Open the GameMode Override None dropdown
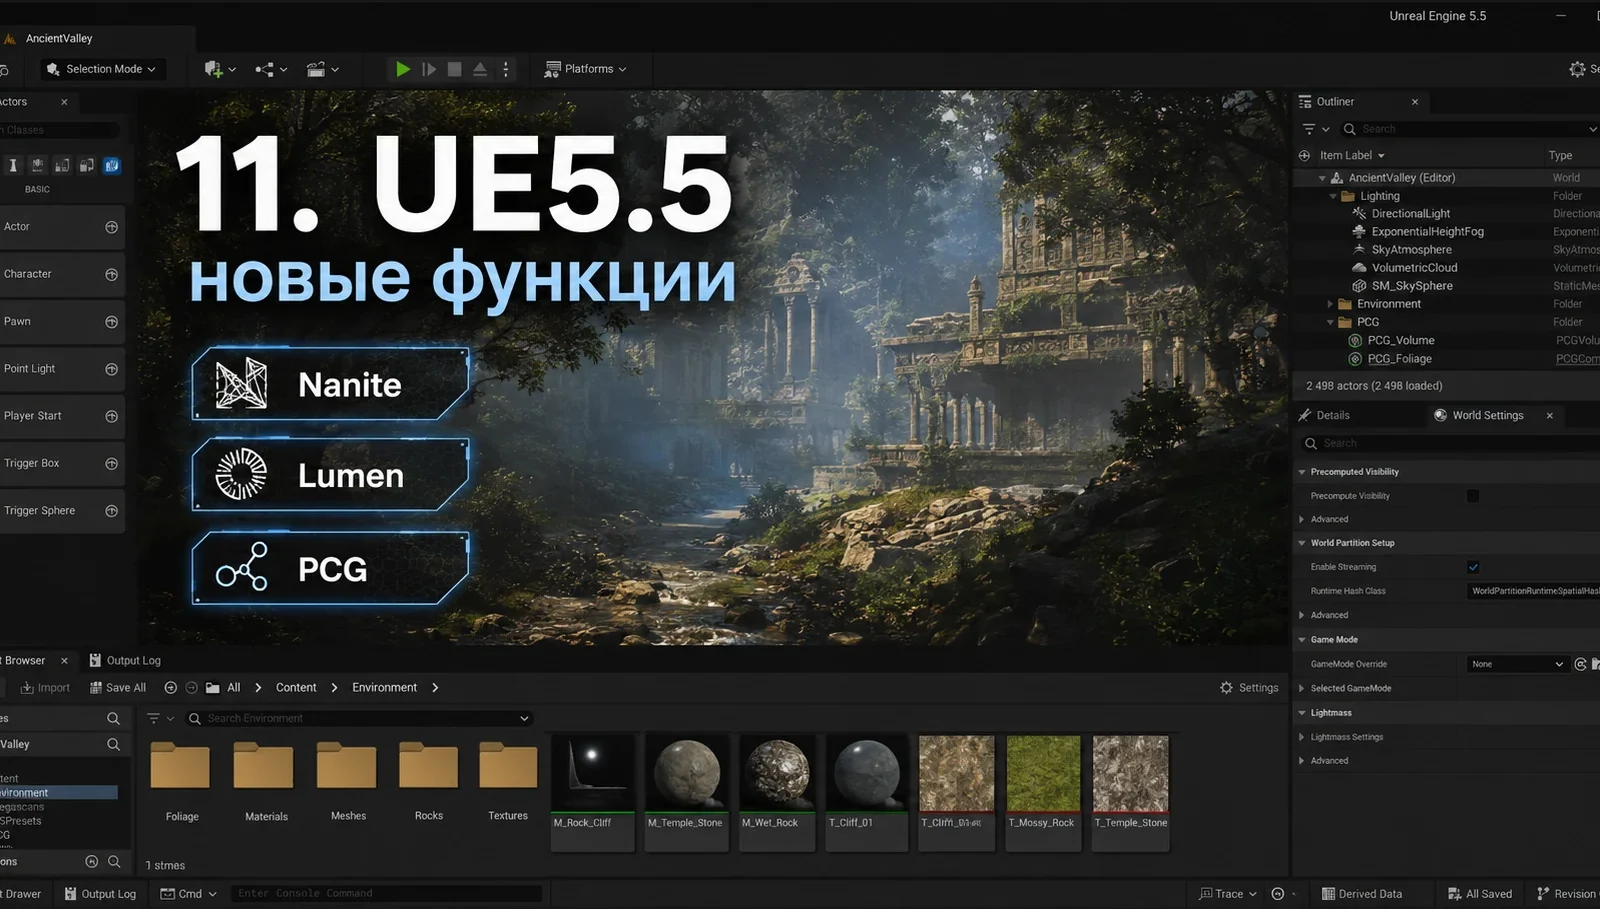1600x909 pixels. 1517,664
